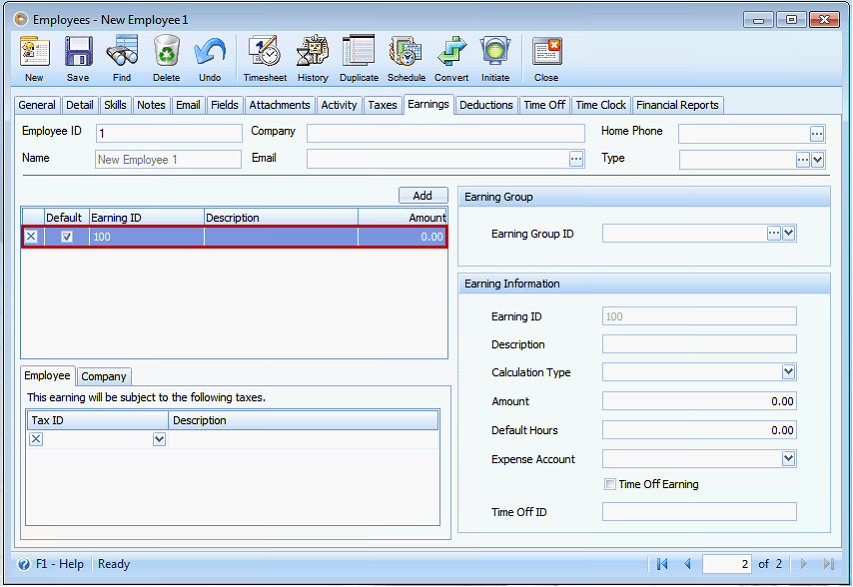Enable the Time Off Earning checkbox
853x587 pixels.
pos(610,484)
